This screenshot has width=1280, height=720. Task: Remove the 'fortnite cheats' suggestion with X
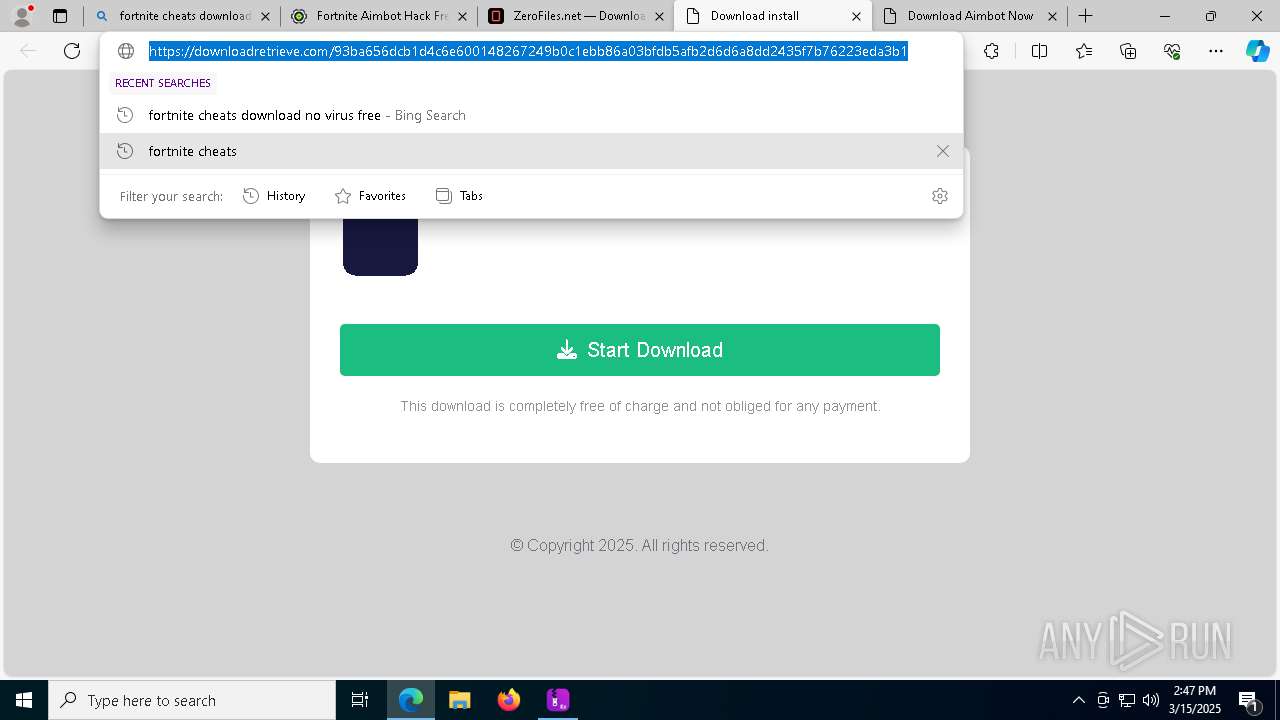point(942,151)
